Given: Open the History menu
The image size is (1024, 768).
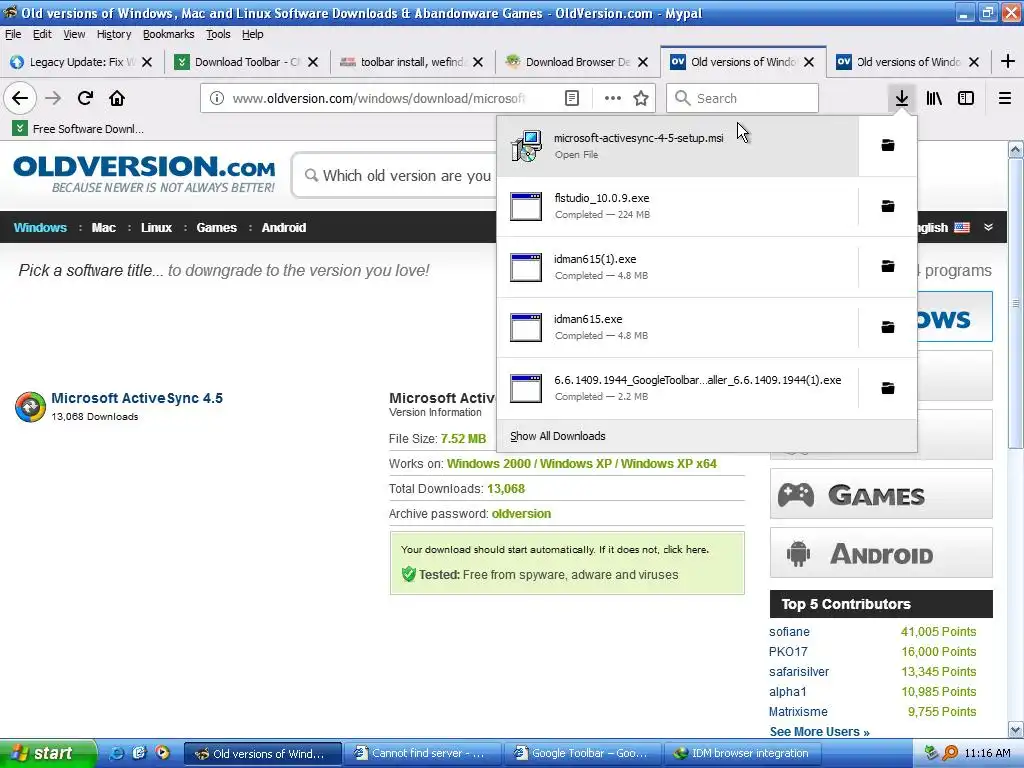Looking at the screenshot, I should pos(114,34).
